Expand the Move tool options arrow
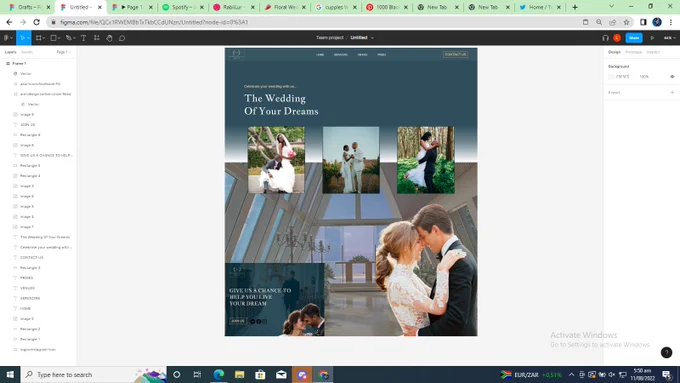The image size is (680, 383). (29, 38)
